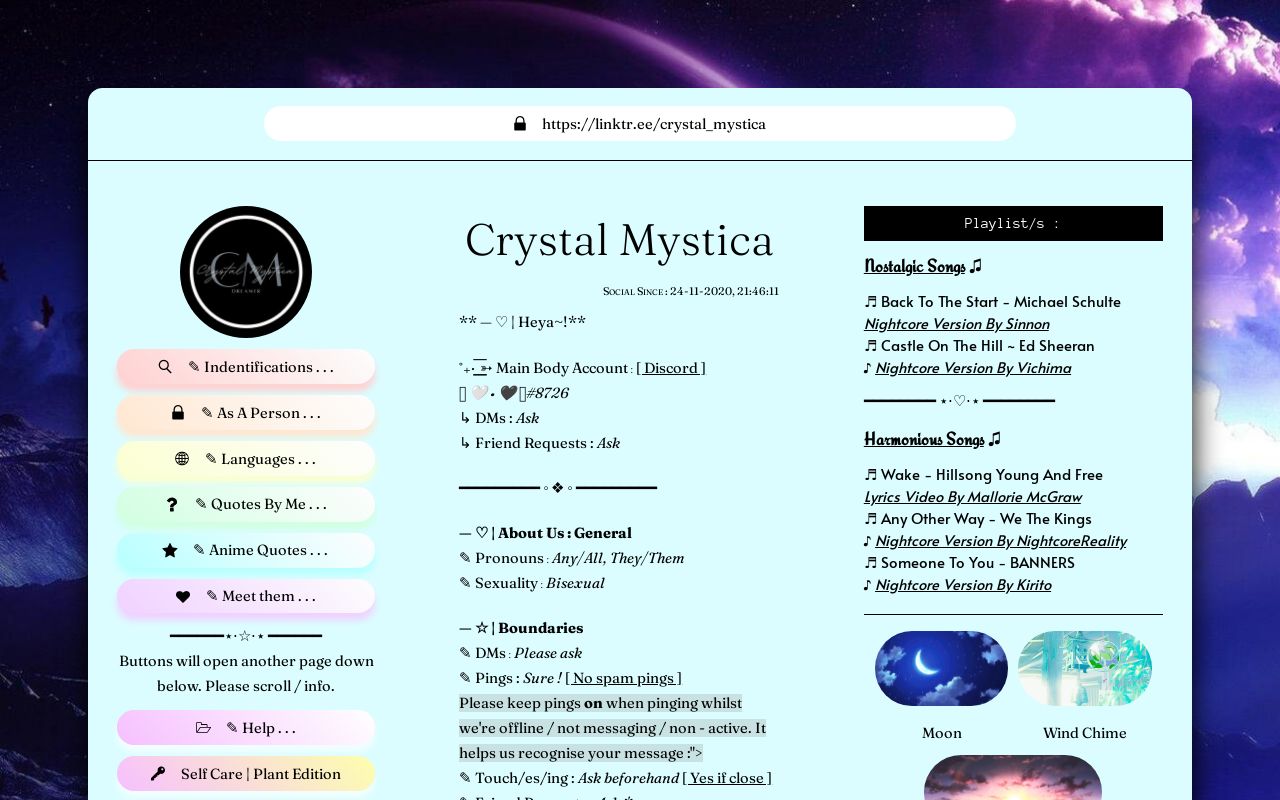Select the Moon theme thumbnail
Viewport: 1280px width, 800px height.
coord(941,668)
